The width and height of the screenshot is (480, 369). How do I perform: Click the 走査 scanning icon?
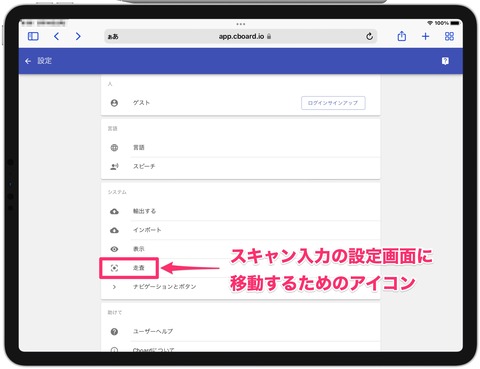point(114,268)
